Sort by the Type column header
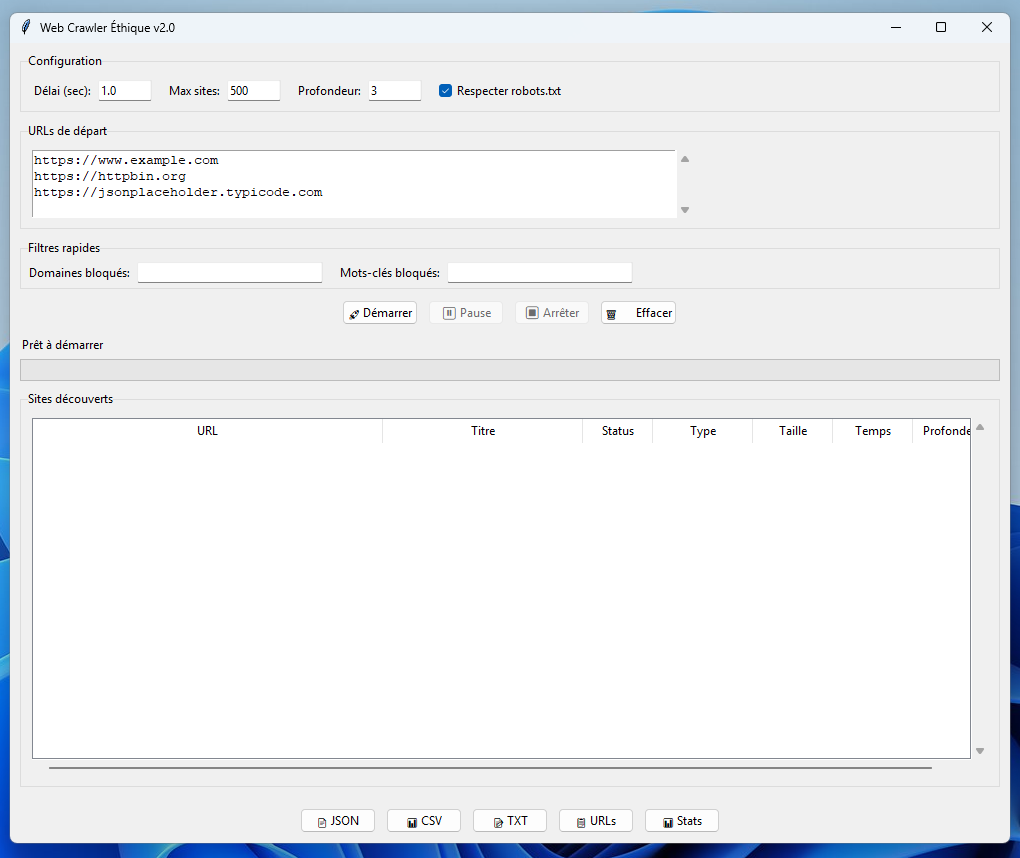Viewport: 1020px width, 858px height. (x=703, y=431)
